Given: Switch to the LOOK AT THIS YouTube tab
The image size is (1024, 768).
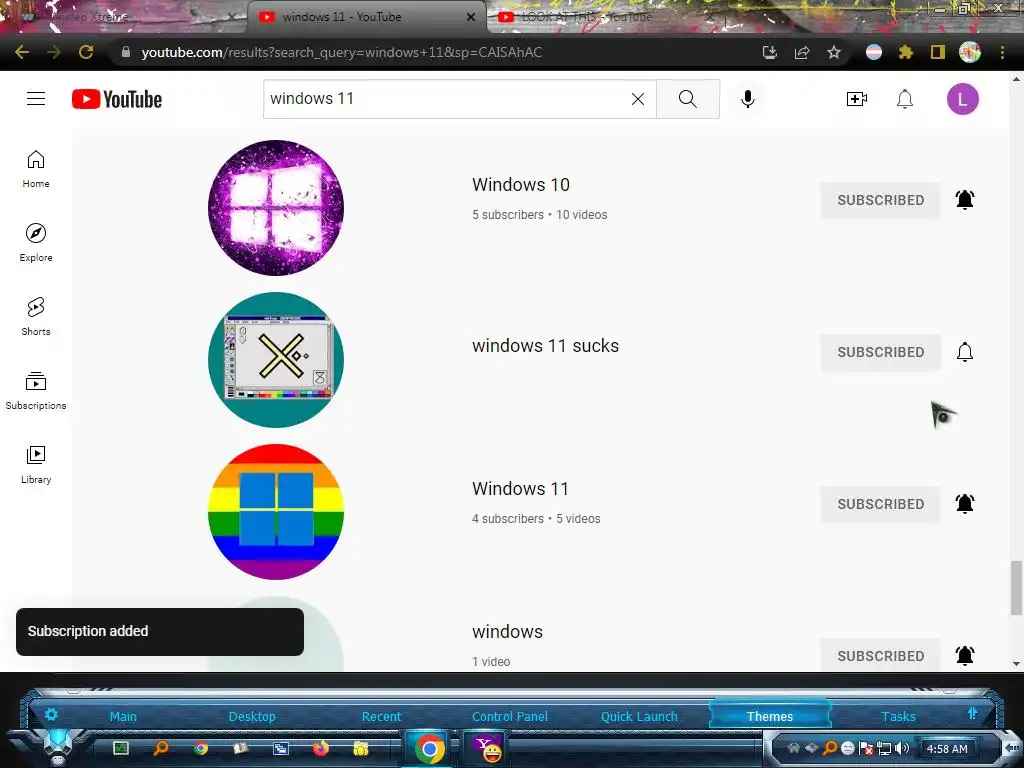Looking at the screenshot, I should point(587,17).
